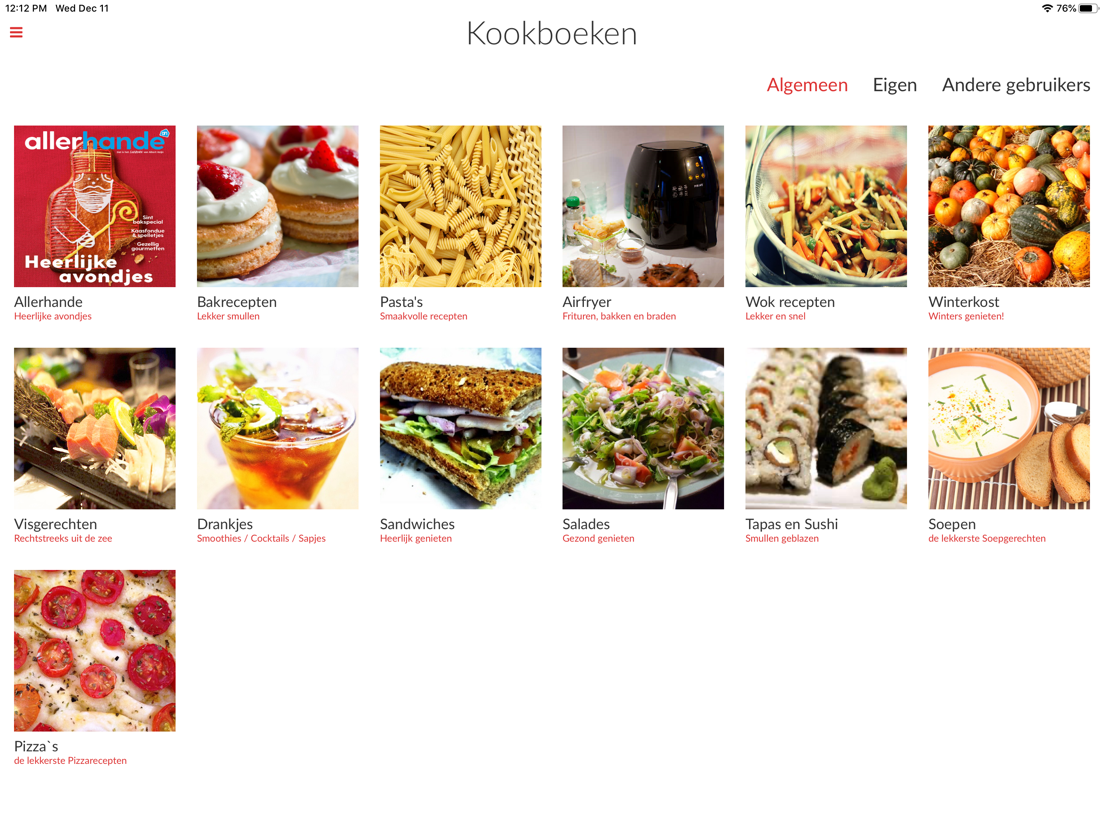Tap the Wi-Fi status icon
The width and height of the screenshot is (1104, 828).
(x=1047, y=8)
